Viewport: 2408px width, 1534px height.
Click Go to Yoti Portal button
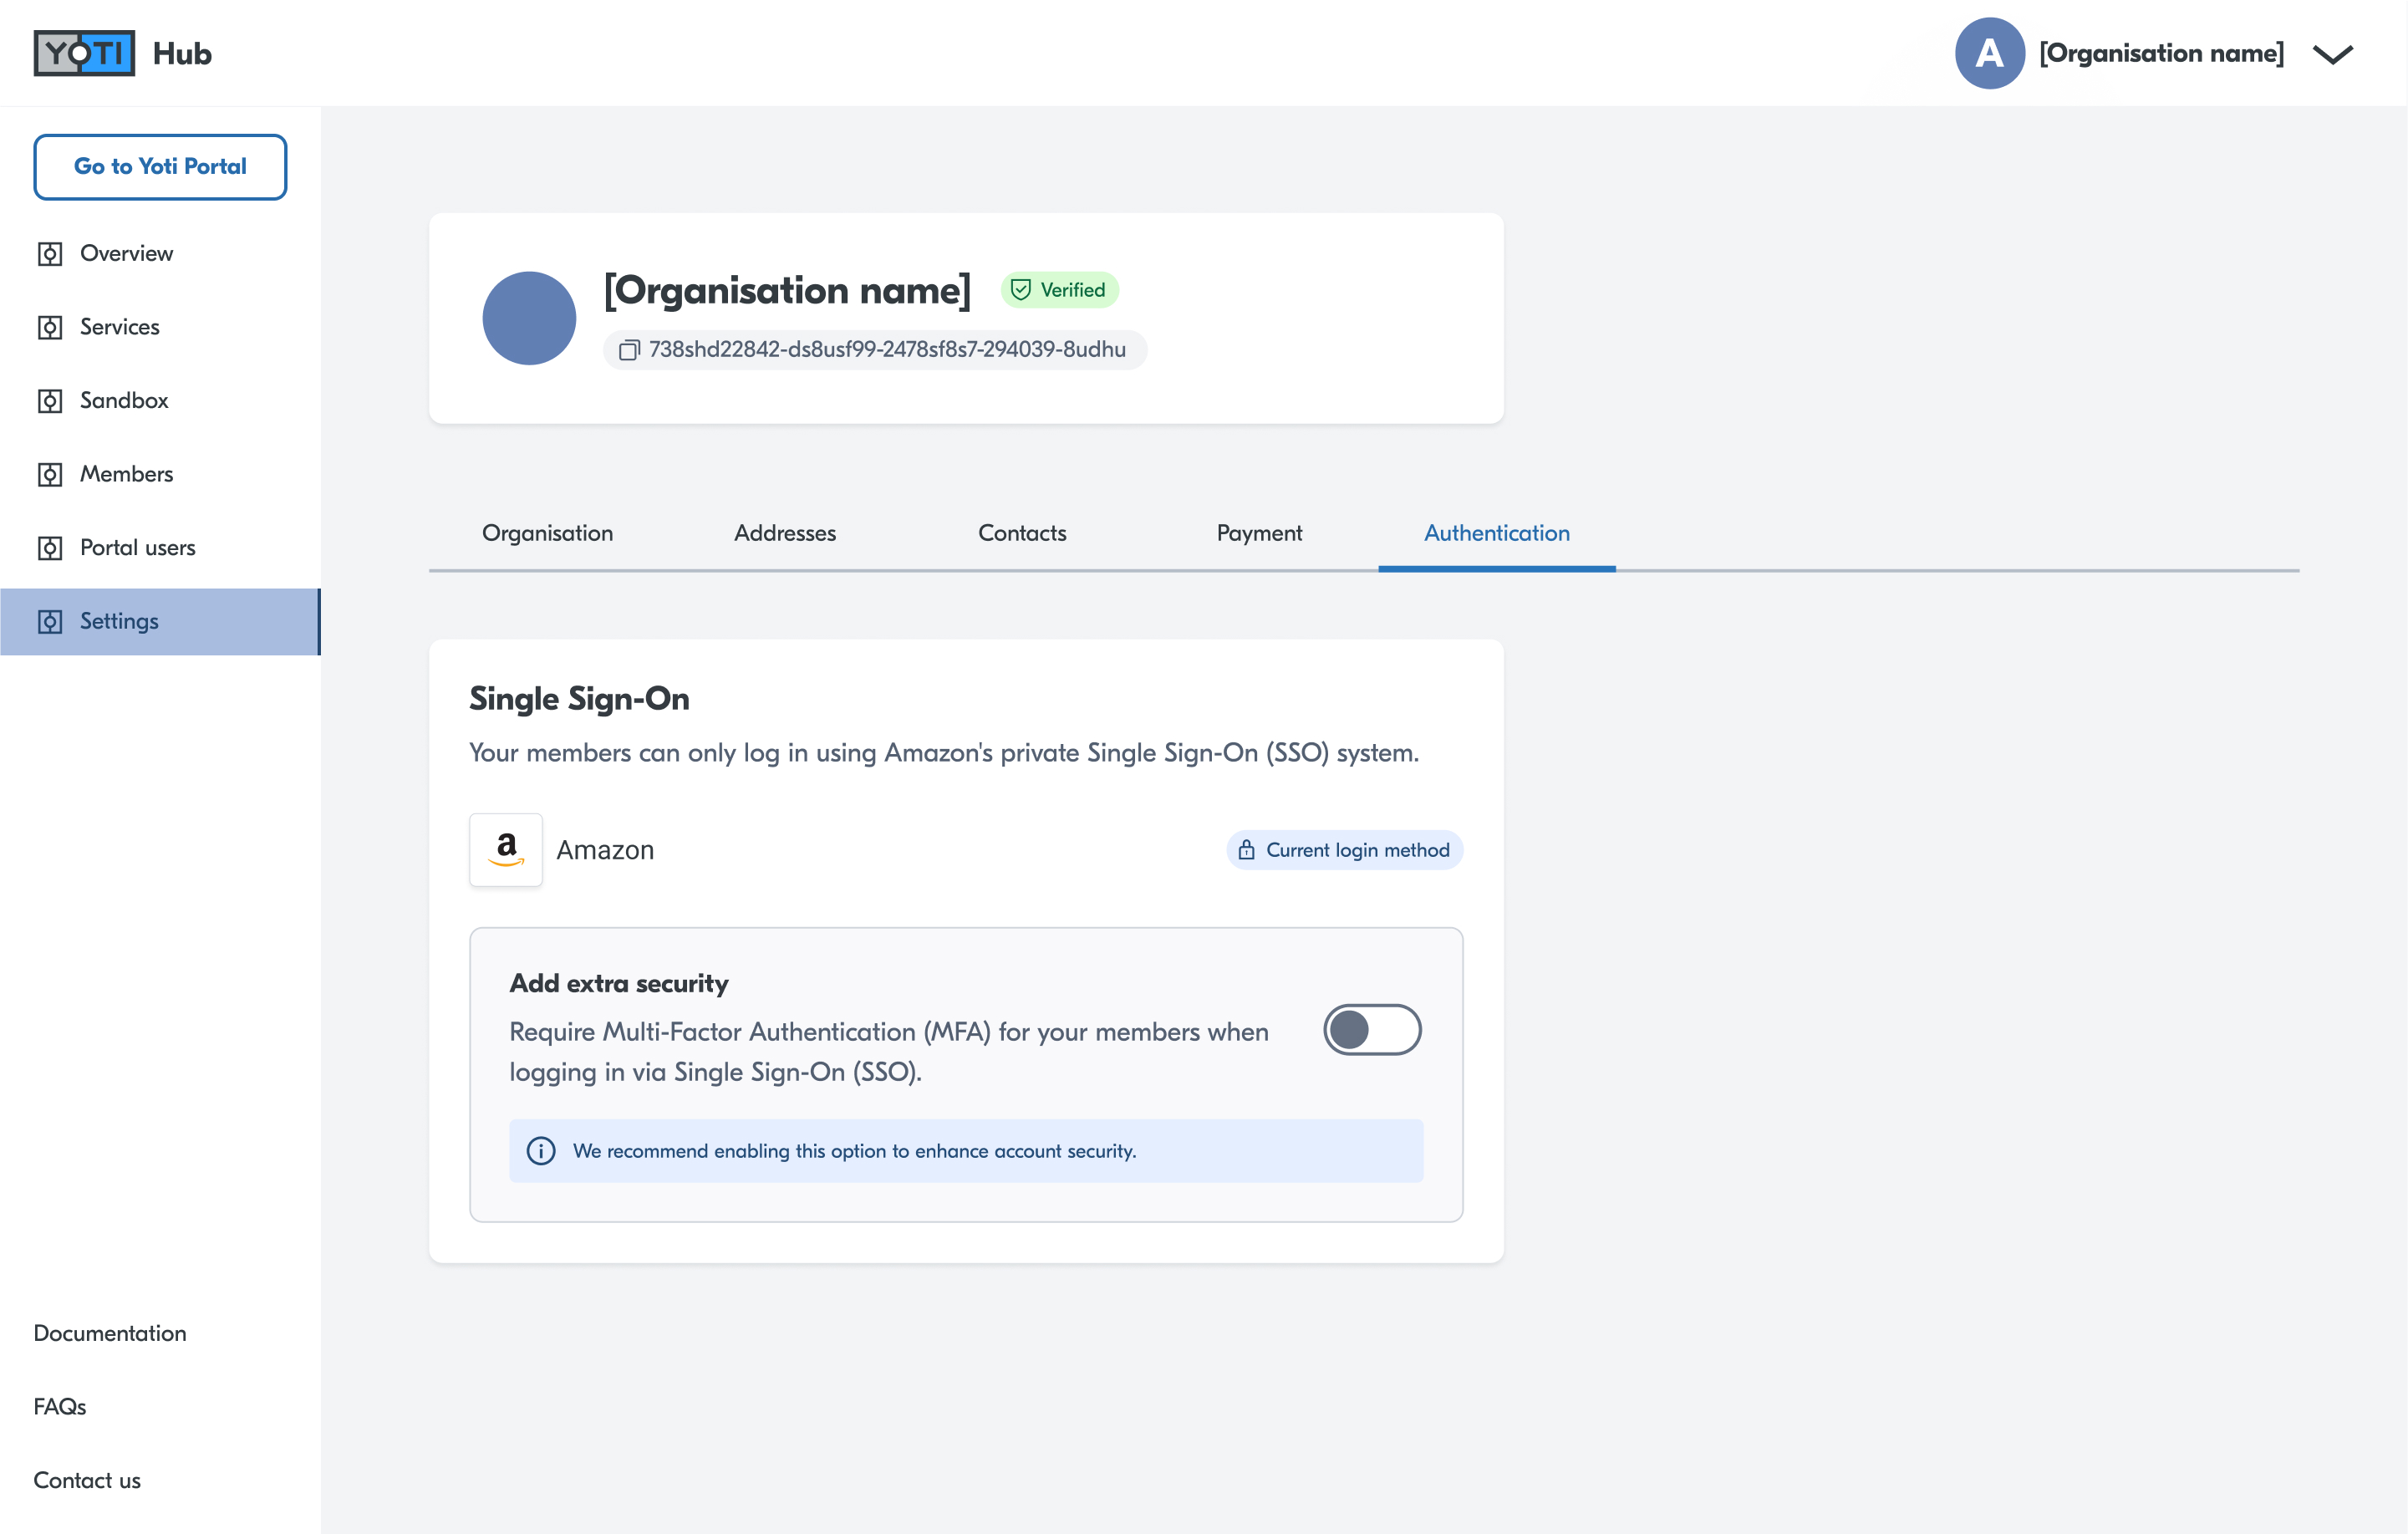click(x=160, y=167)
